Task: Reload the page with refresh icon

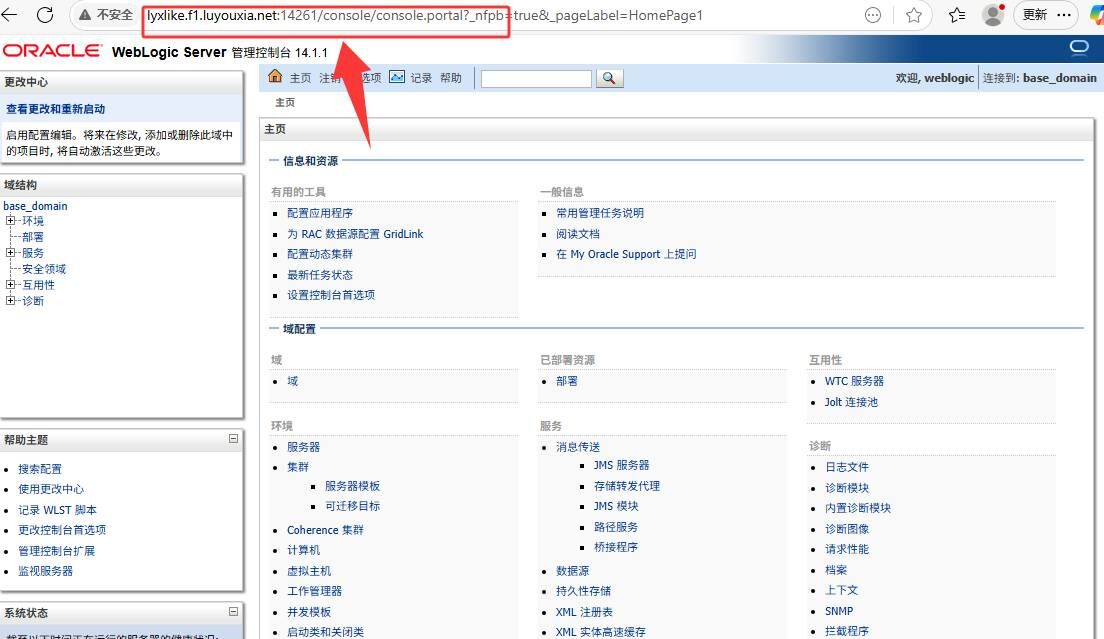Action: [x=45, y=15]
